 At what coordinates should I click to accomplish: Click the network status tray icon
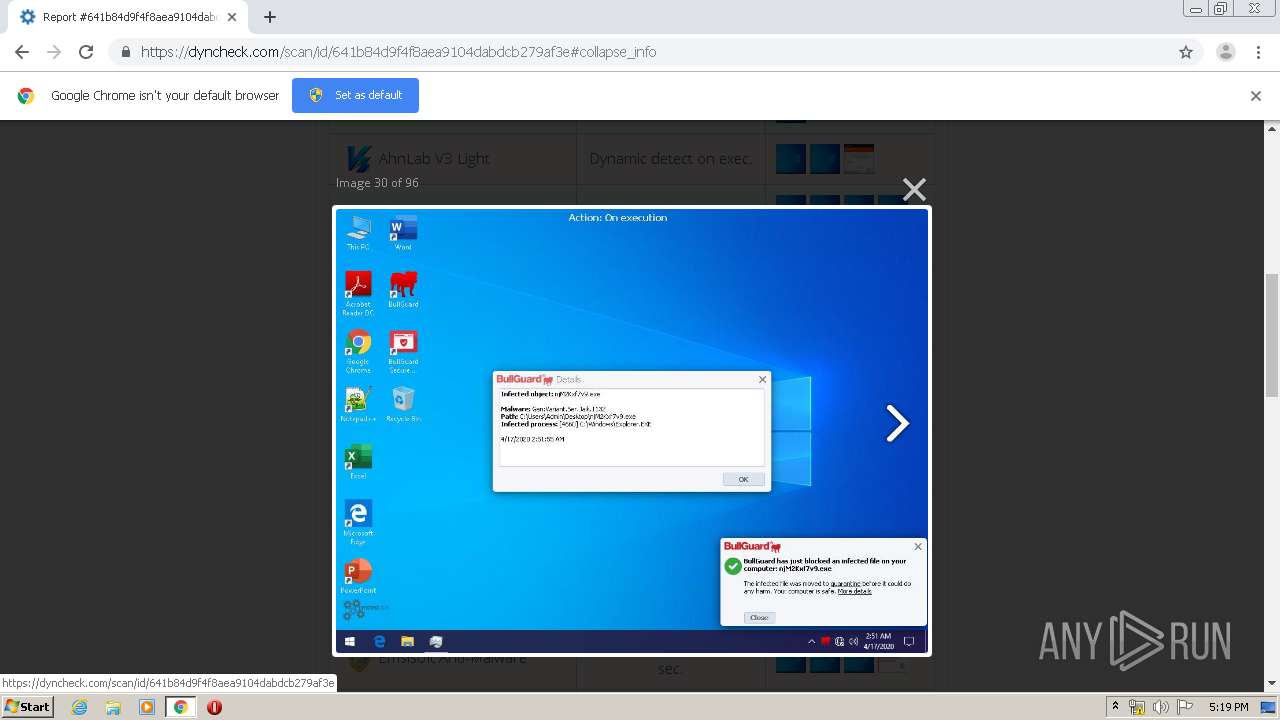pyautogui.click(x=1137, y=707)
